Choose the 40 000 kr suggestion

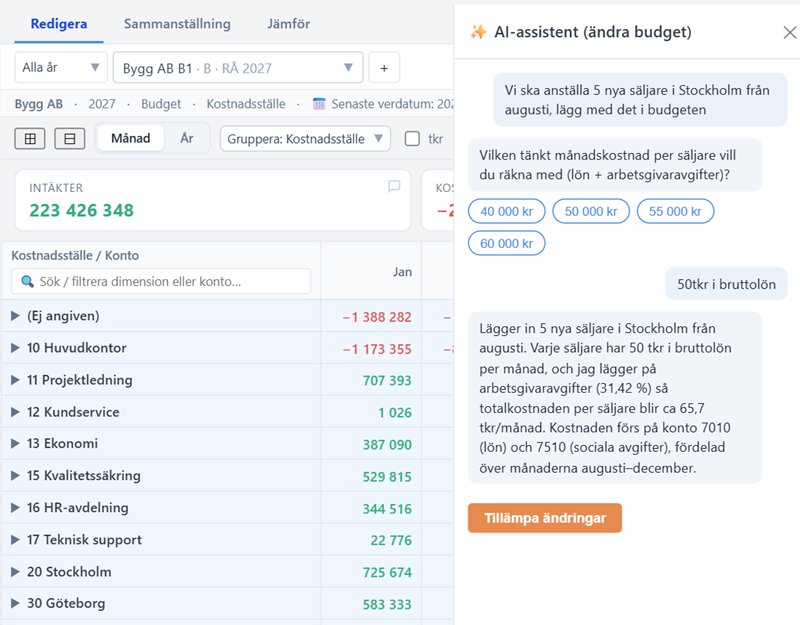[x=507, y=211]
